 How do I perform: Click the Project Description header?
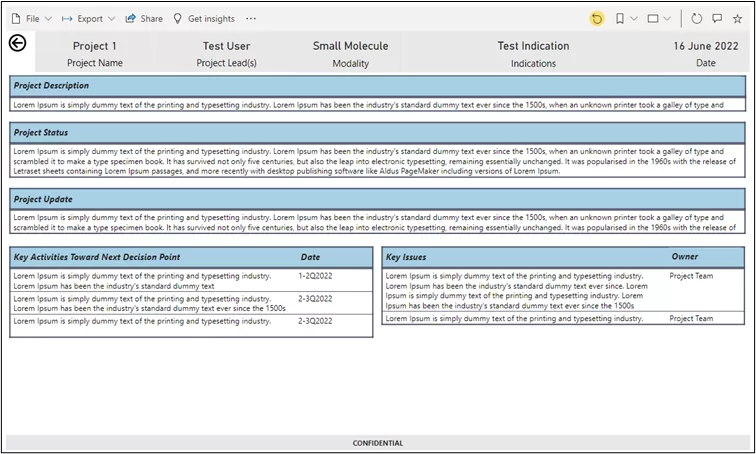coord(52,86)
